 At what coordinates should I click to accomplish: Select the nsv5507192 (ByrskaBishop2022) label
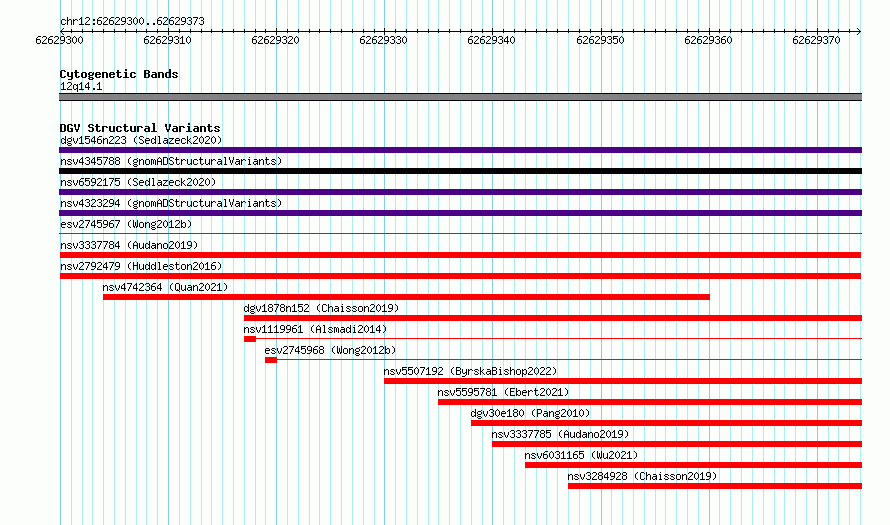(470, 371)
